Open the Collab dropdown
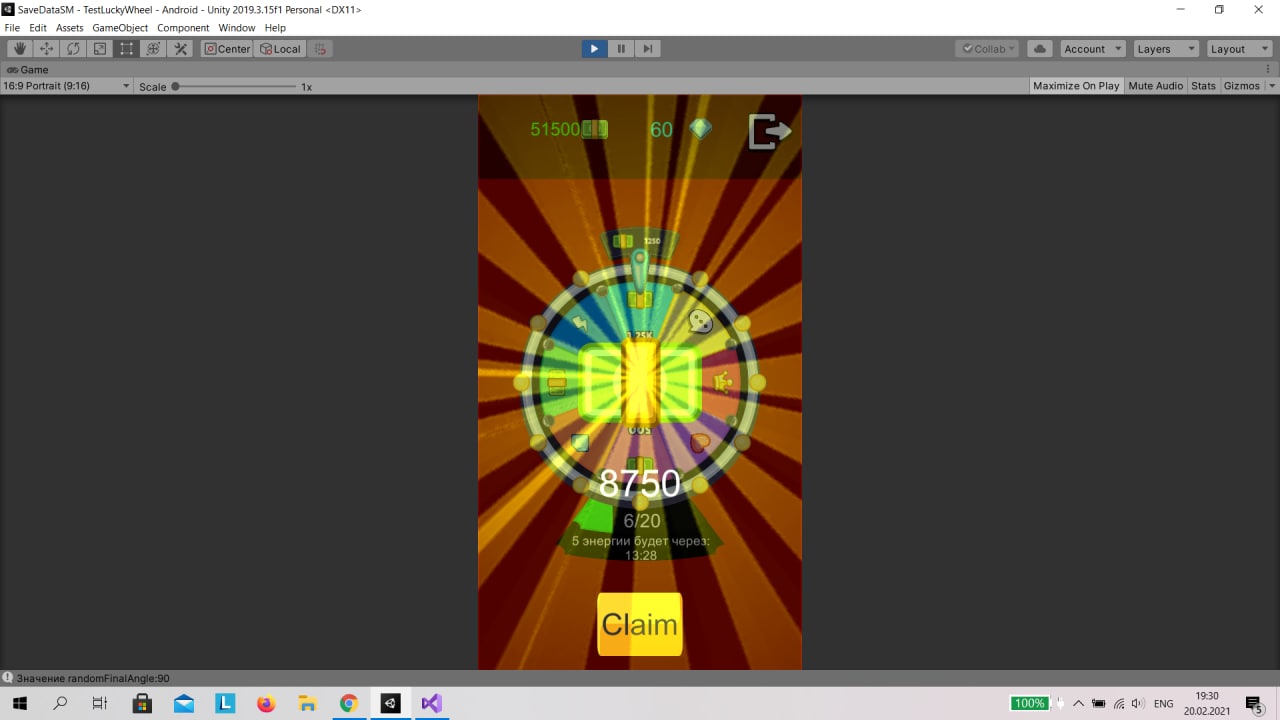 click(988, 48)
